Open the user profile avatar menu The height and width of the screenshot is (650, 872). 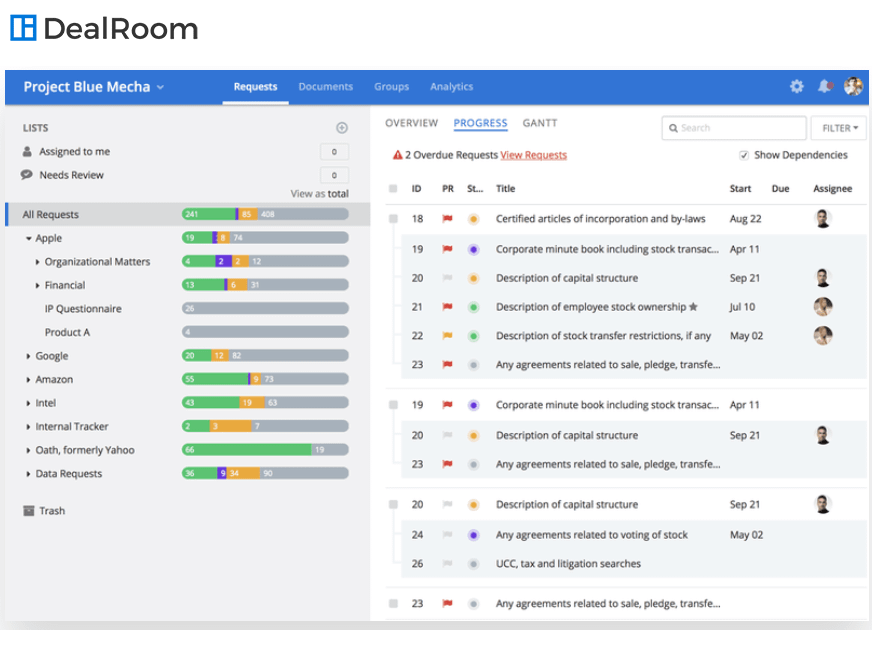853,86
